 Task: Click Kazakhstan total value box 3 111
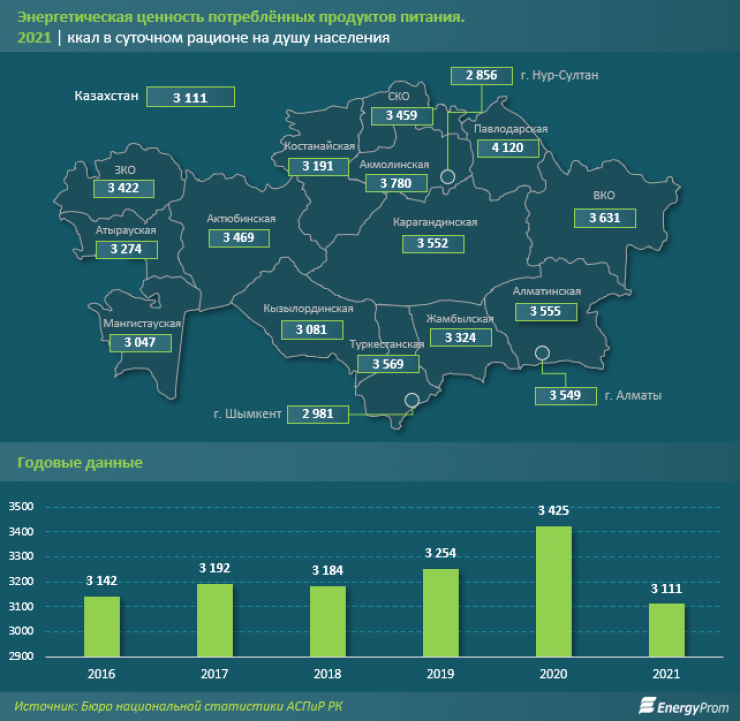pos(190,97)
